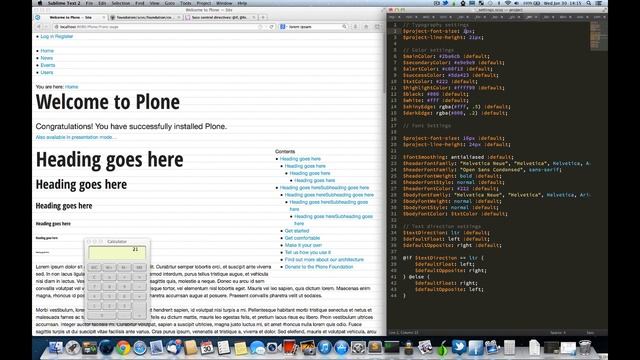The image size is (640, 360).
Task: Open the Calendar app in the Dock
Action: point(207,347)
